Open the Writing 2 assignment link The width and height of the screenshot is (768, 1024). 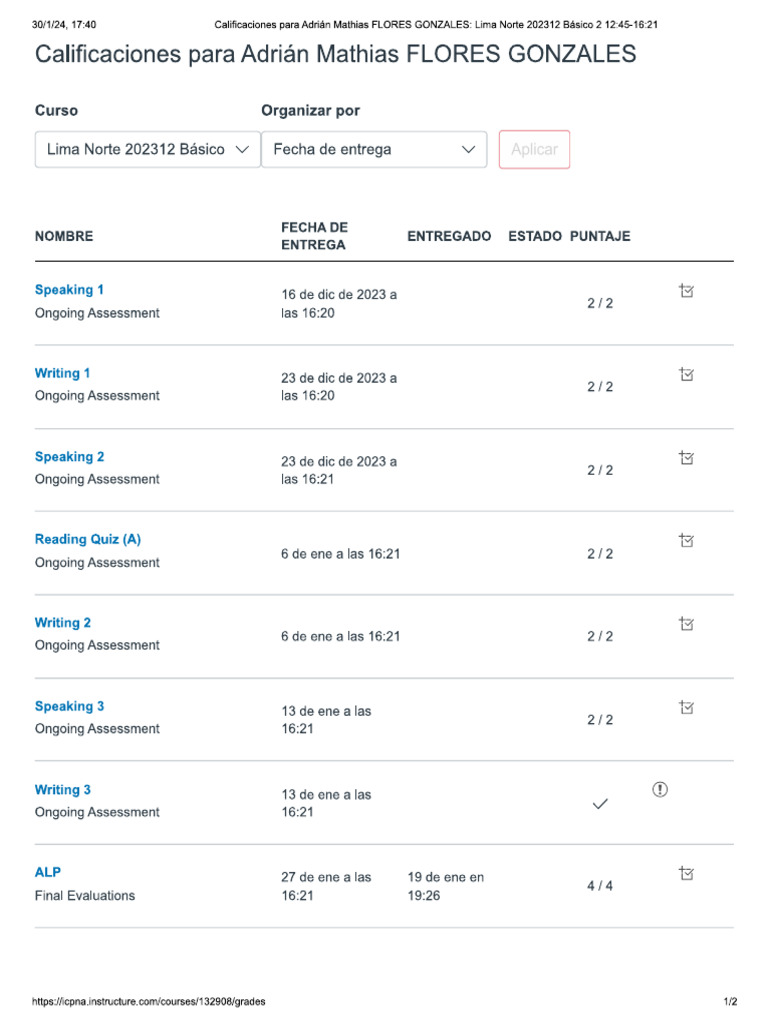click(x=62, y=622)
